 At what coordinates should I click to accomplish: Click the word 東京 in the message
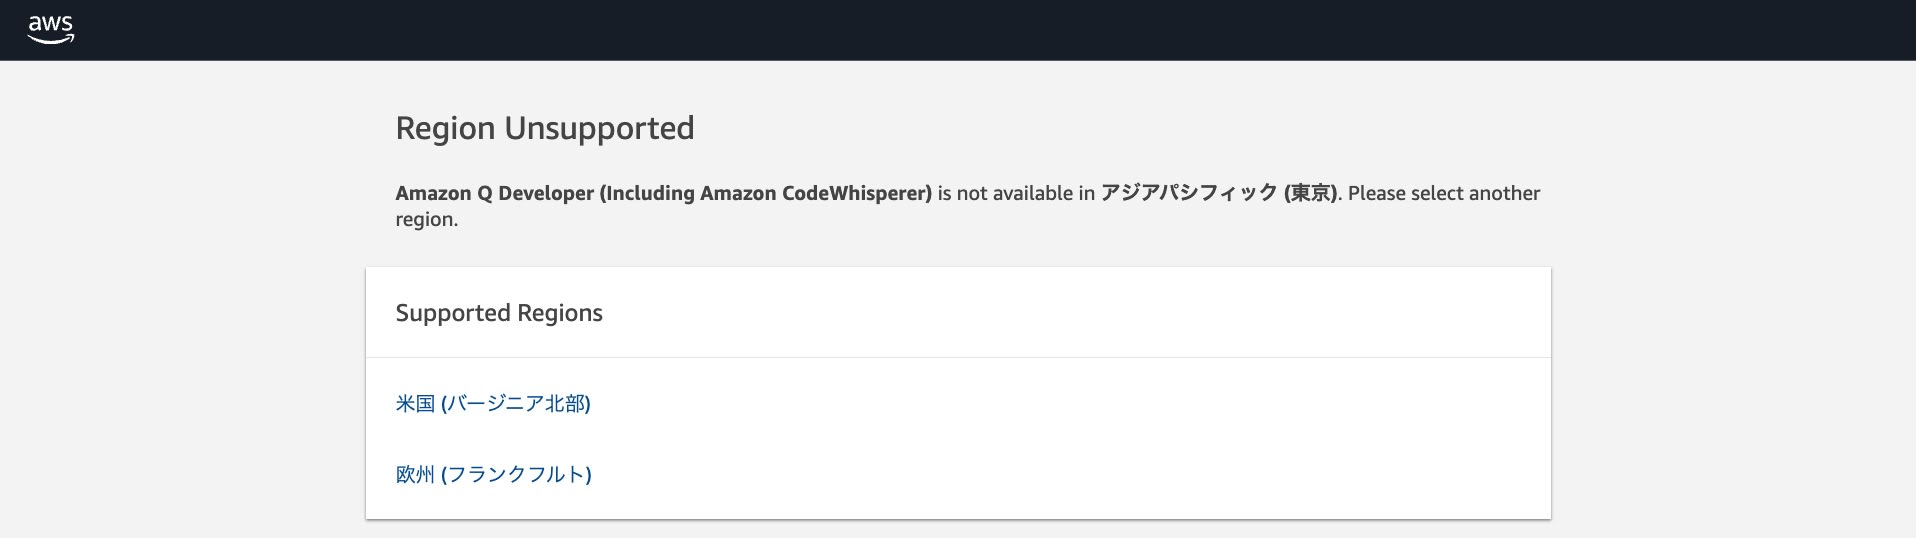1310,193
